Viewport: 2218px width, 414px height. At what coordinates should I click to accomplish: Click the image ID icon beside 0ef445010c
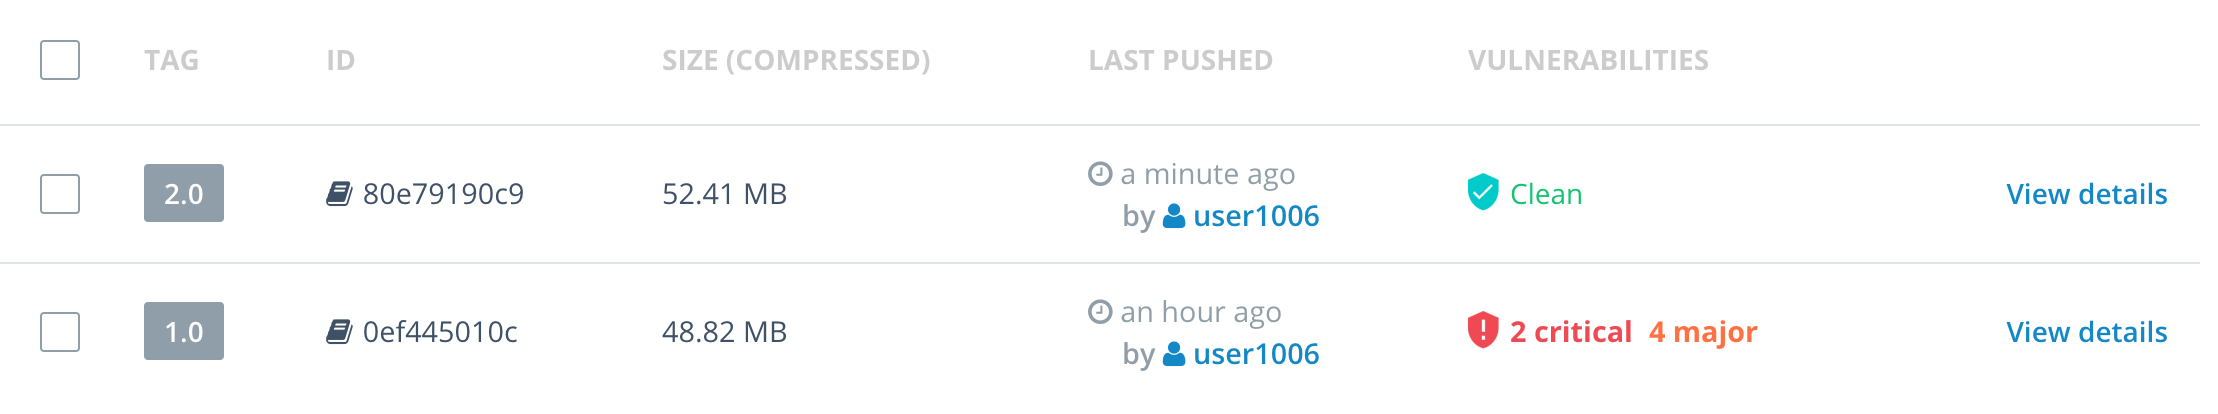339,331
